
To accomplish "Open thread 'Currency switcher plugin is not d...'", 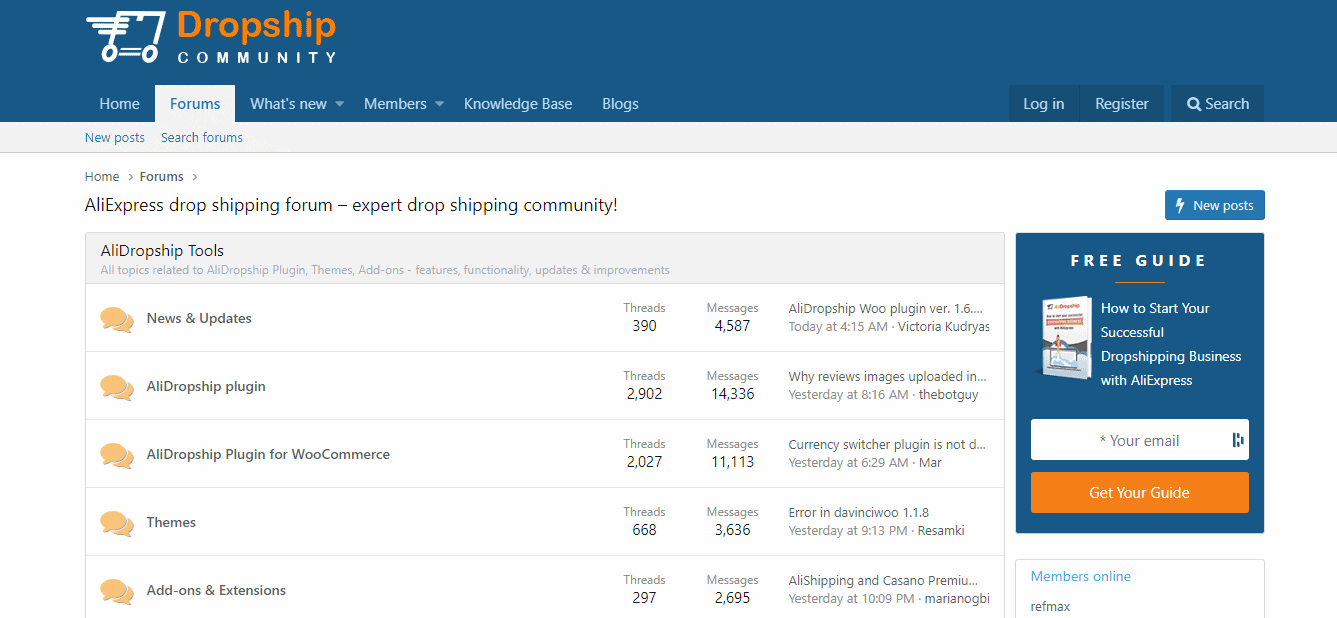I will click(888, 445).
